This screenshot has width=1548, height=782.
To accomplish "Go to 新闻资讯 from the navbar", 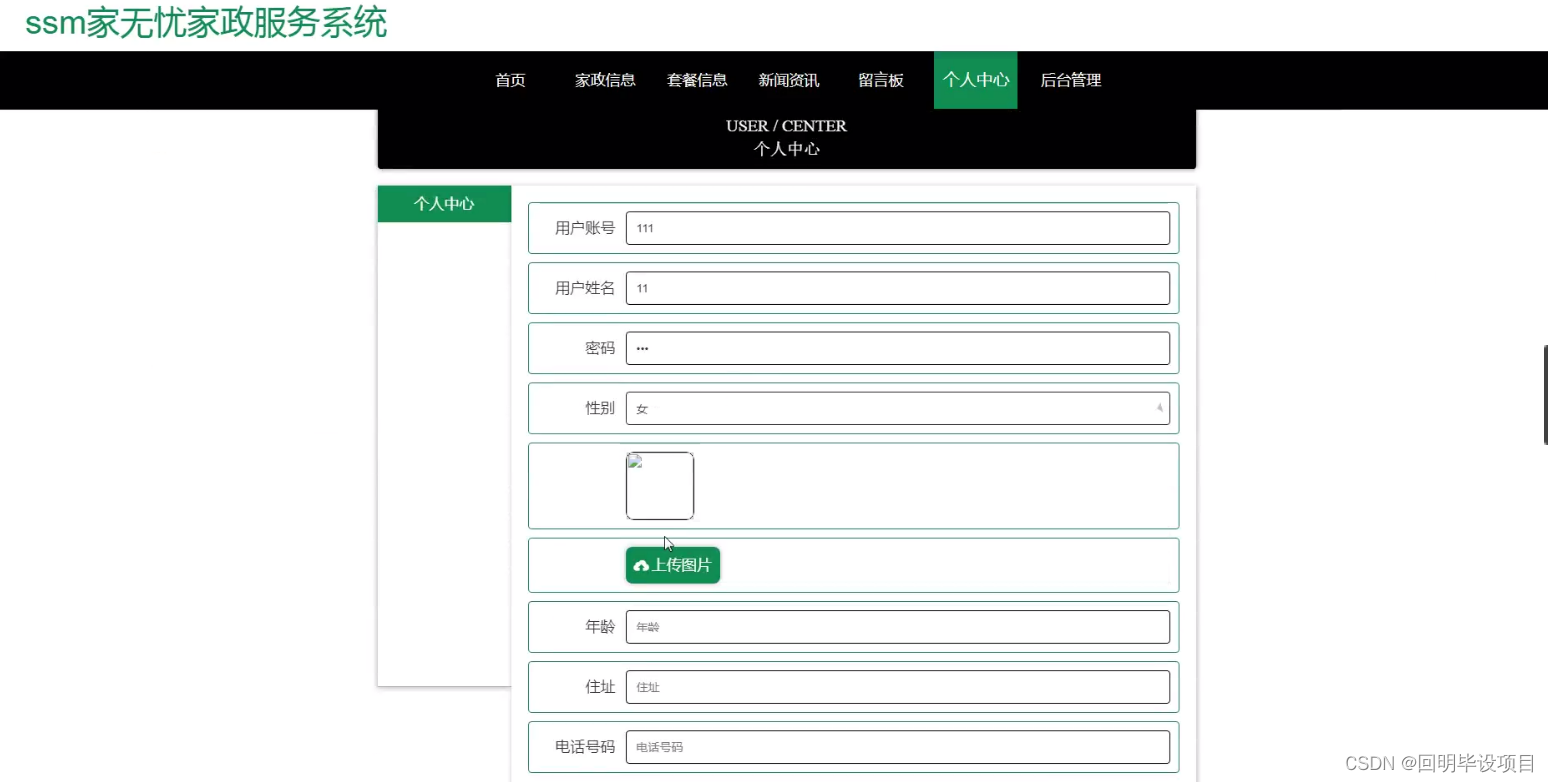I will 788,80.
